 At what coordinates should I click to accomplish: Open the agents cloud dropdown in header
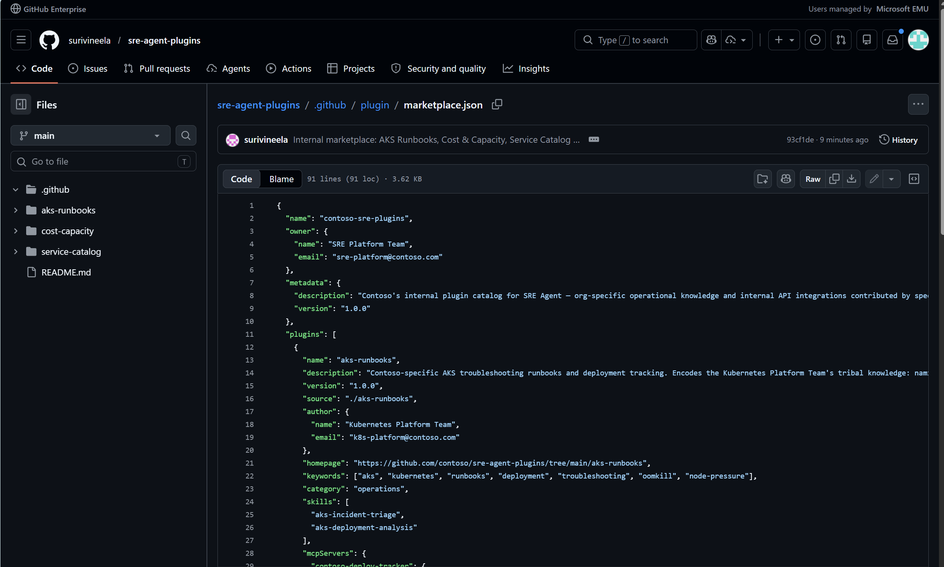[737, 40]
